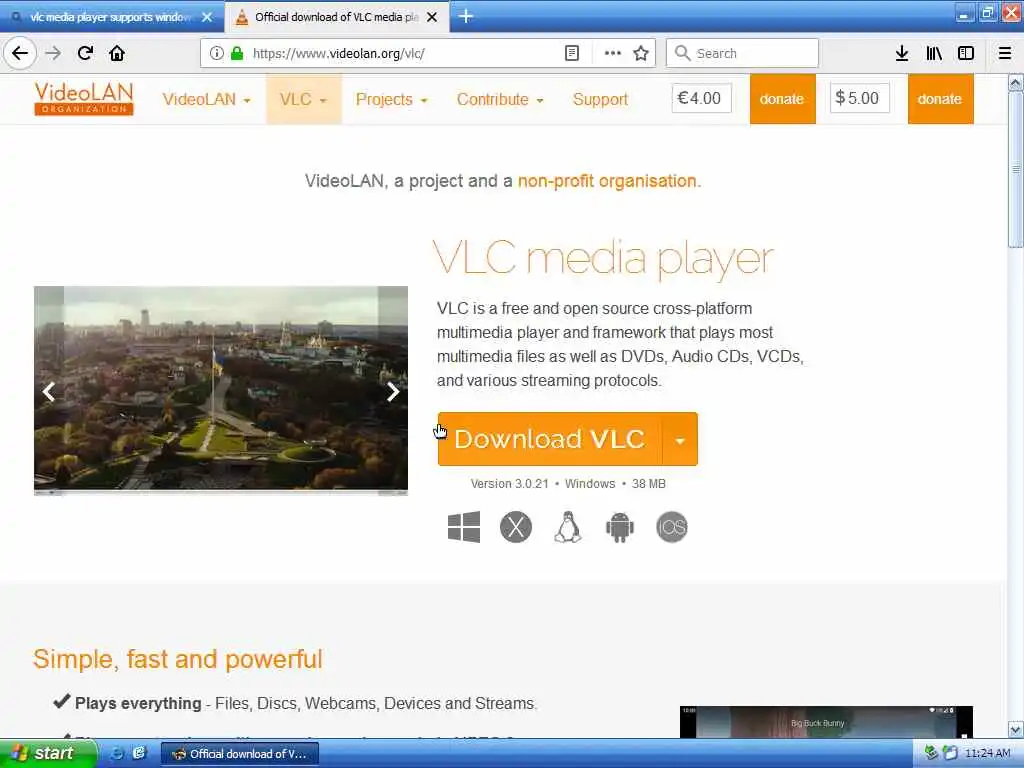Click the Simple, fast and powerful heading

tap(178, 659)
